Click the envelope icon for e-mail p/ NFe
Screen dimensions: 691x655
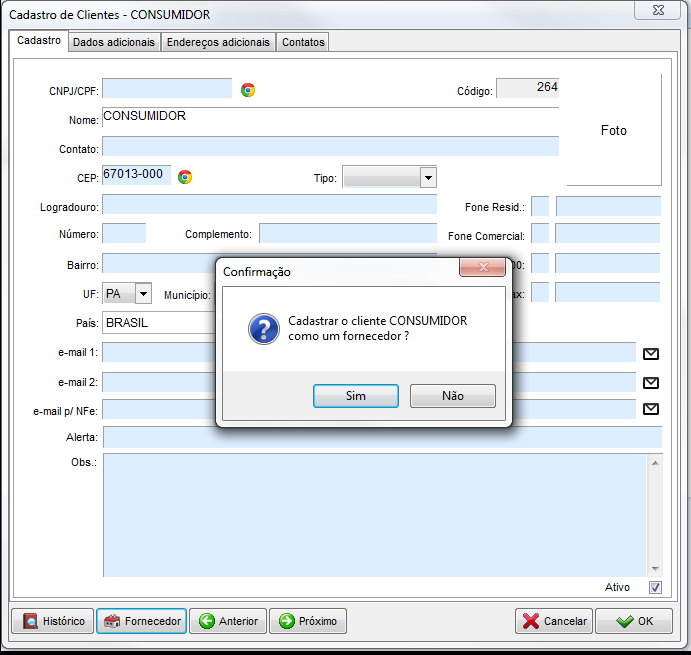coord(650,408)
